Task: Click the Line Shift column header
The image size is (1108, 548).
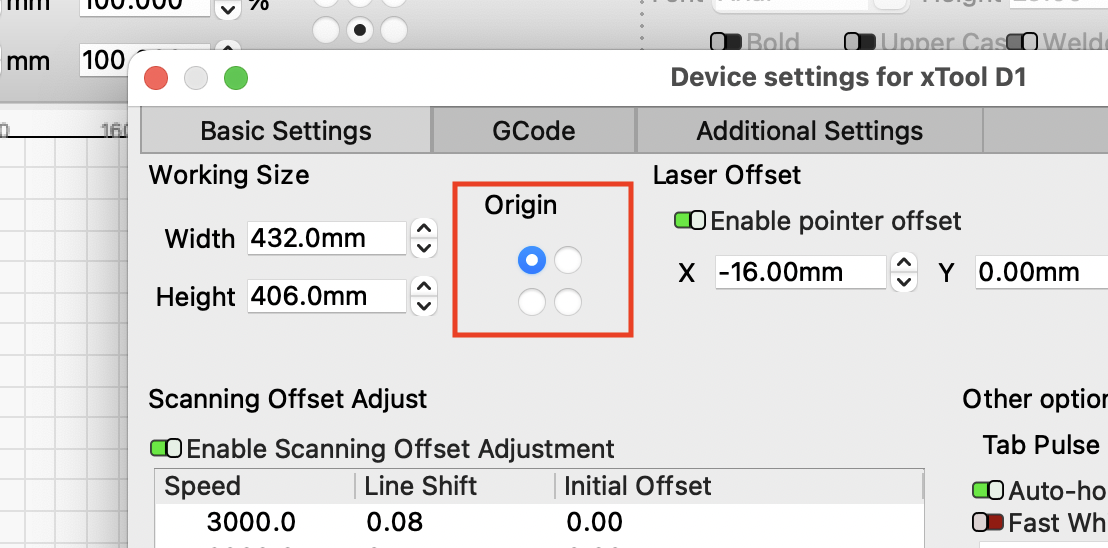Action: coord(454,486)
